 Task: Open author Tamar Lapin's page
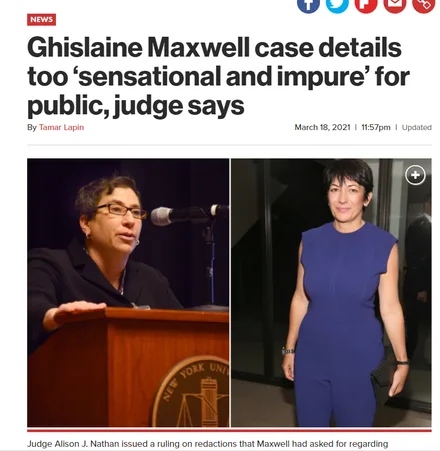(61, 127)
